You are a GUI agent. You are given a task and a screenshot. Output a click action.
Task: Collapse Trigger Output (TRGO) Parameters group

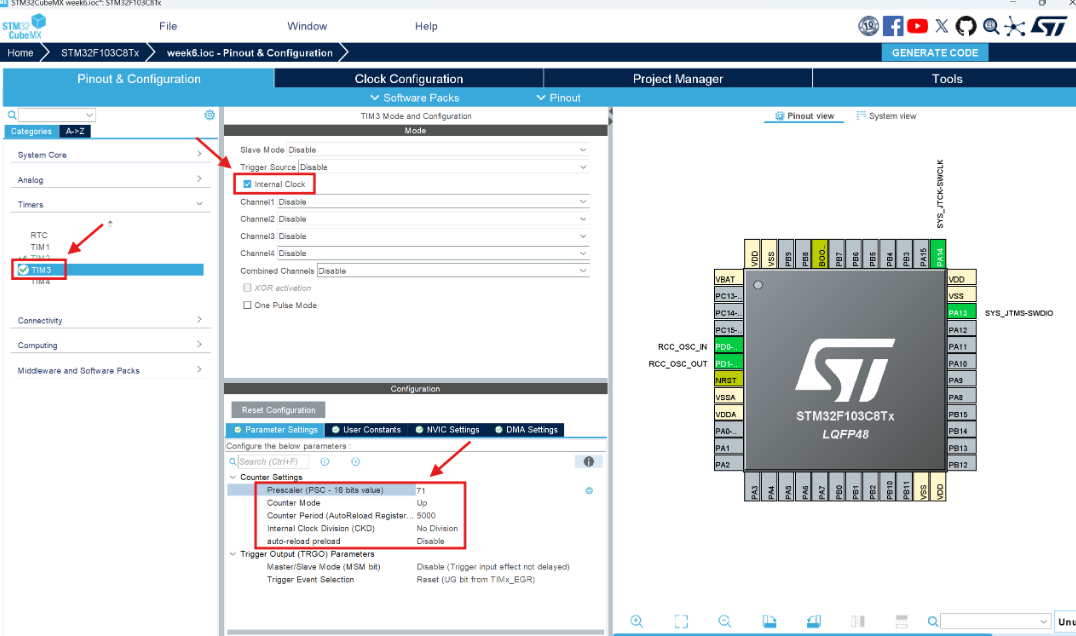click(233, 554)
